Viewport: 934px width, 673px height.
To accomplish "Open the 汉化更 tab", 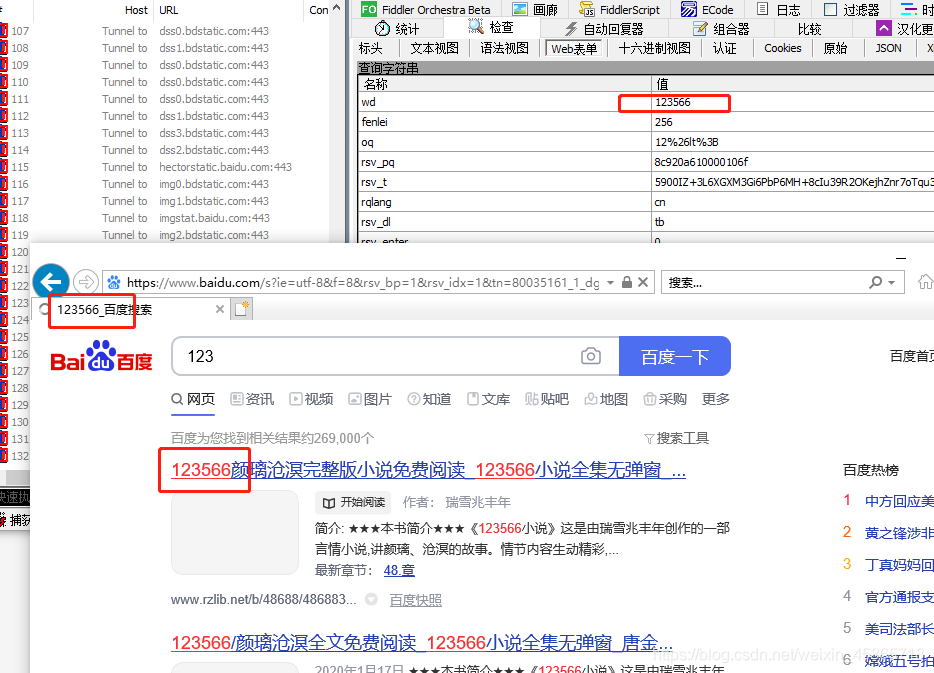I will (x=905, y=29).
